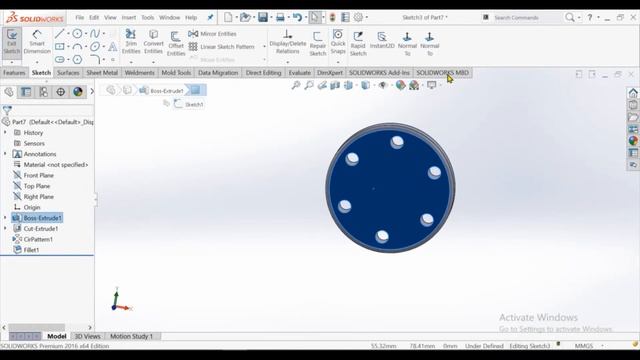The image size is (640, 360).
Task: Open Display/Delete Relations
Action: tap(288, 42)
